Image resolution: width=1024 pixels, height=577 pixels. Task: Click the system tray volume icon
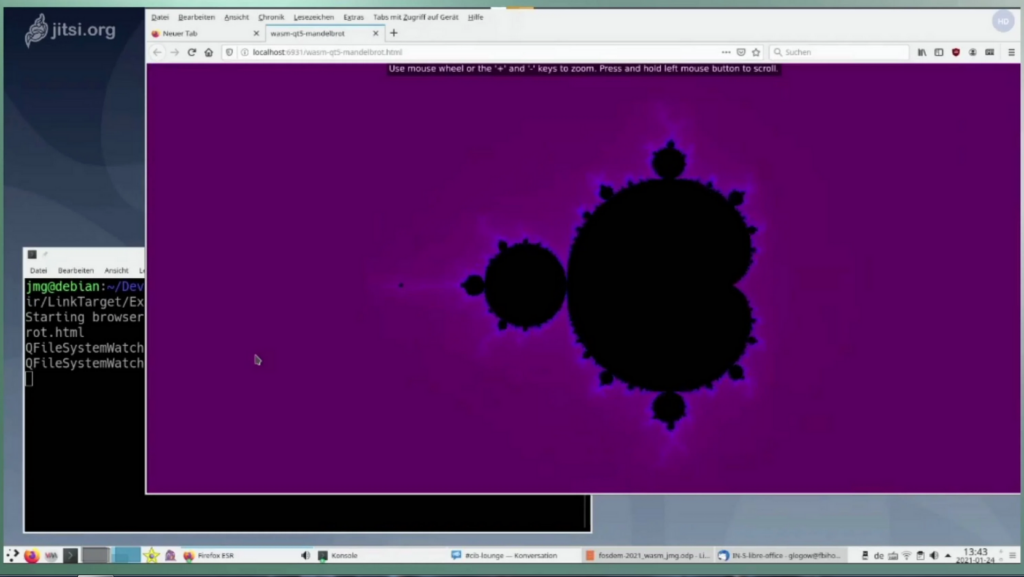click(934, 555)
